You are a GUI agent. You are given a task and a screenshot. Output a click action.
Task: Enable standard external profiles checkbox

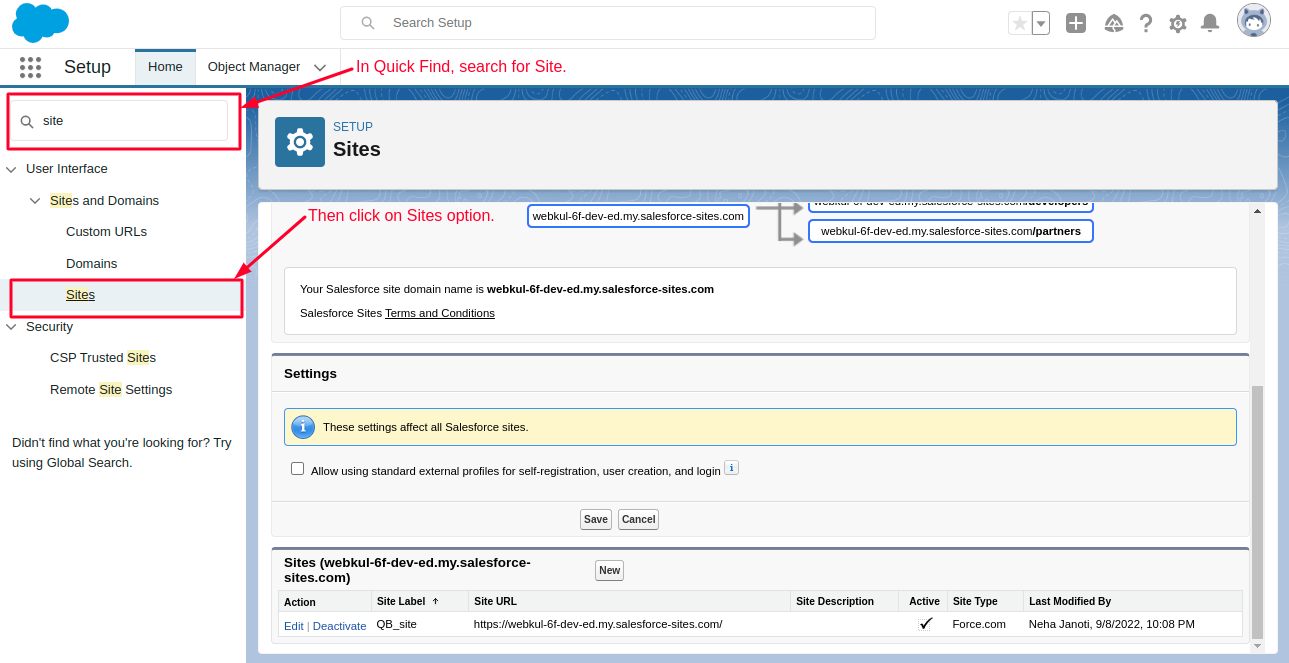(x=297, y=469)
